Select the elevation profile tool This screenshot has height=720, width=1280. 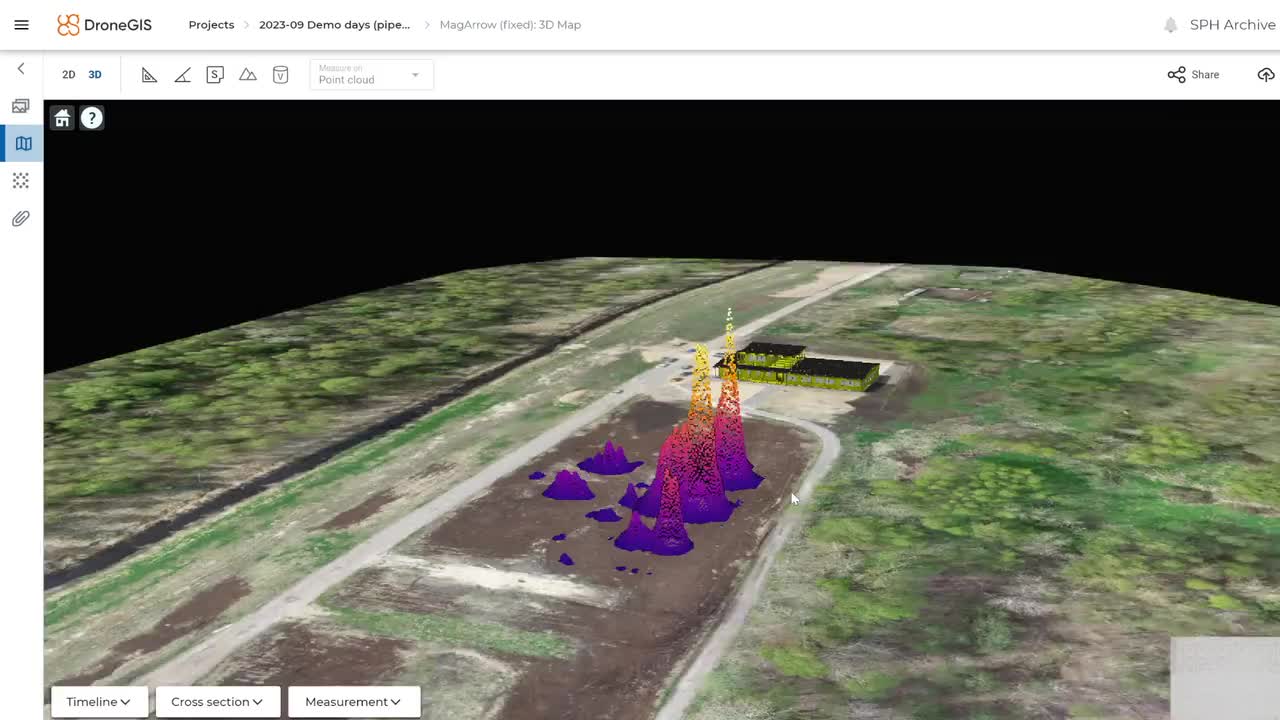(x=247, y=74)
